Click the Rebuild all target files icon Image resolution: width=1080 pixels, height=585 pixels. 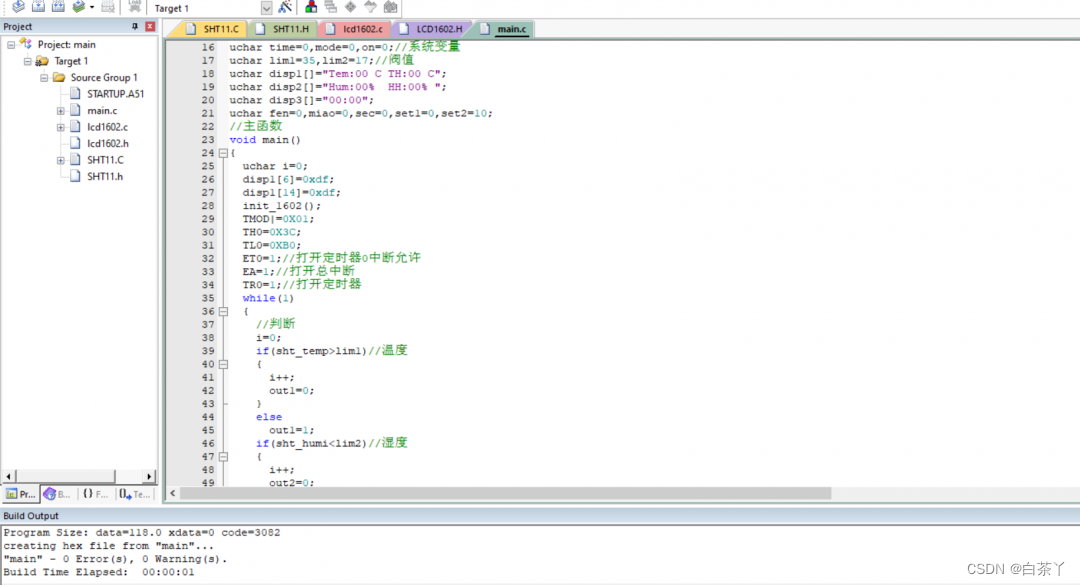59,6
